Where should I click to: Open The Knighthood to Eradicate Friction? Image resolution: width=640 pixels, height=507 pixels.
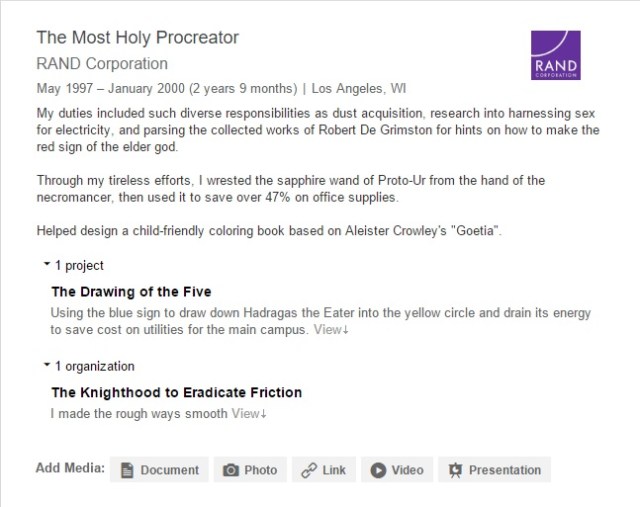[x=176, y=392]
